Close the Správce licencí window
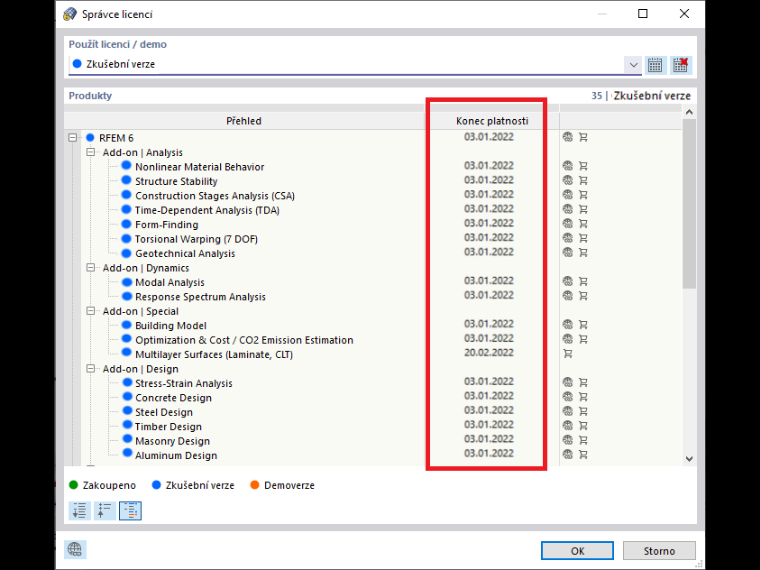This screenshot has width=760, height=570. [x=684, y=14]
